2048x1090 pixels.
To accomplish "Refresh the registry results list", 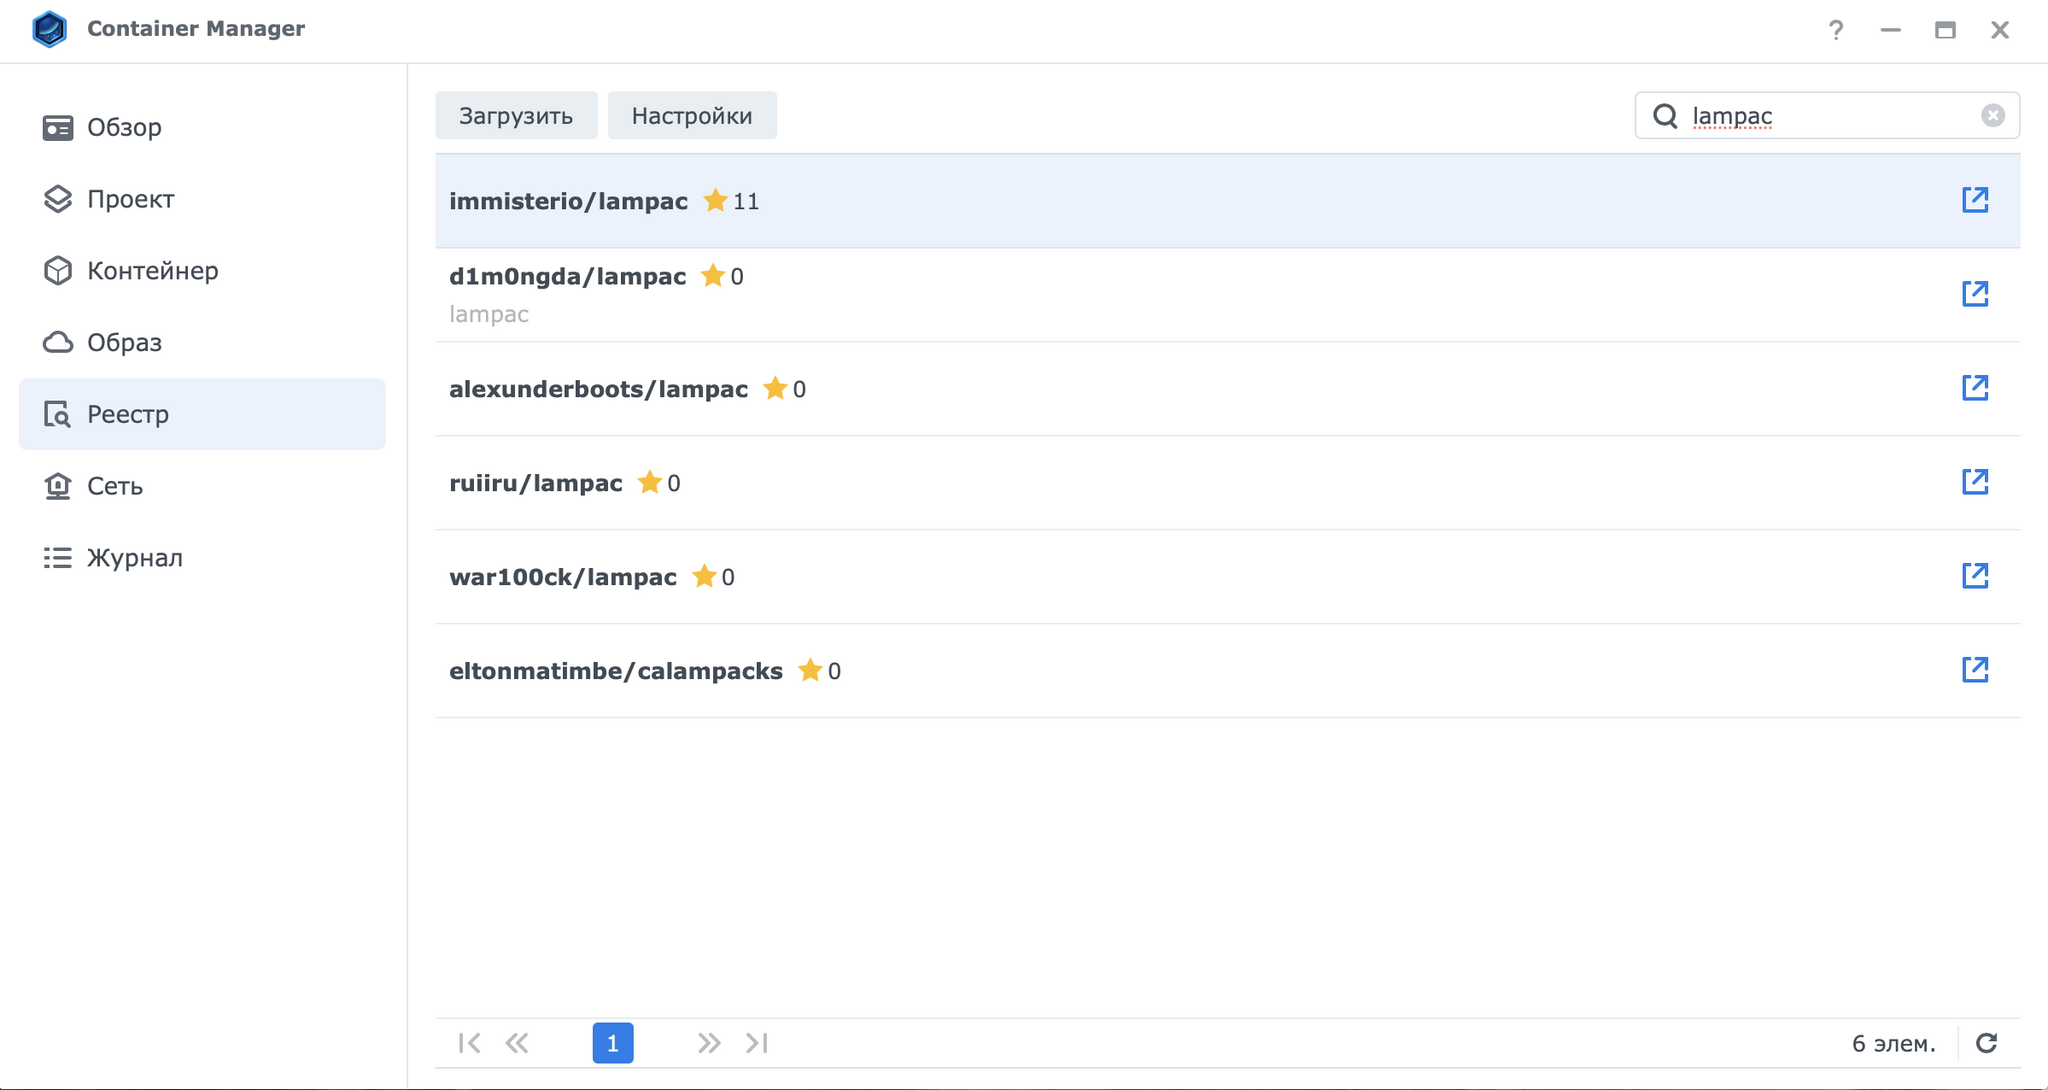I will point(1986,1043).
